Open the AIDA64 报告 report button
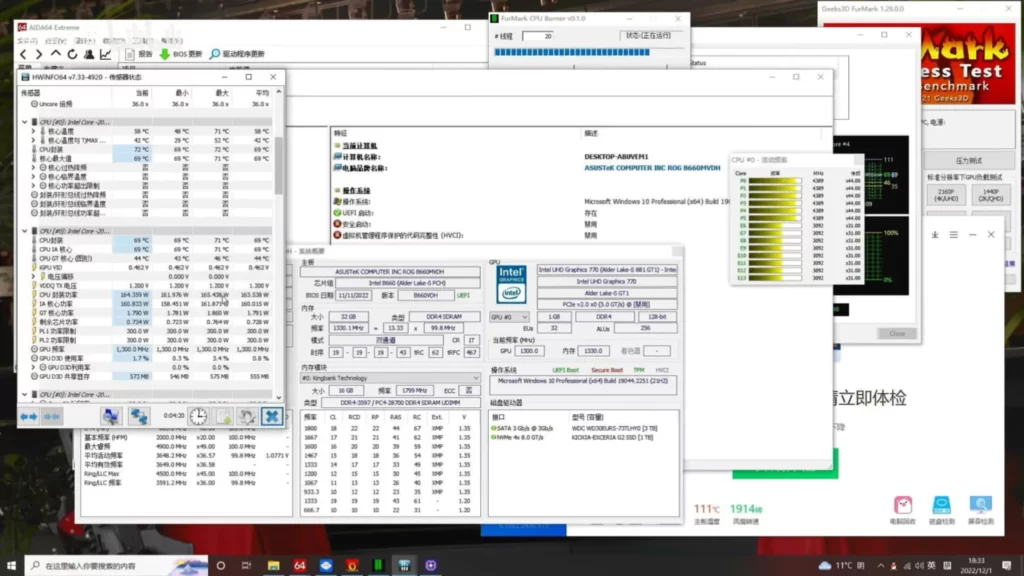Viewport: 1024px width, 576px height. pos(138,54)
